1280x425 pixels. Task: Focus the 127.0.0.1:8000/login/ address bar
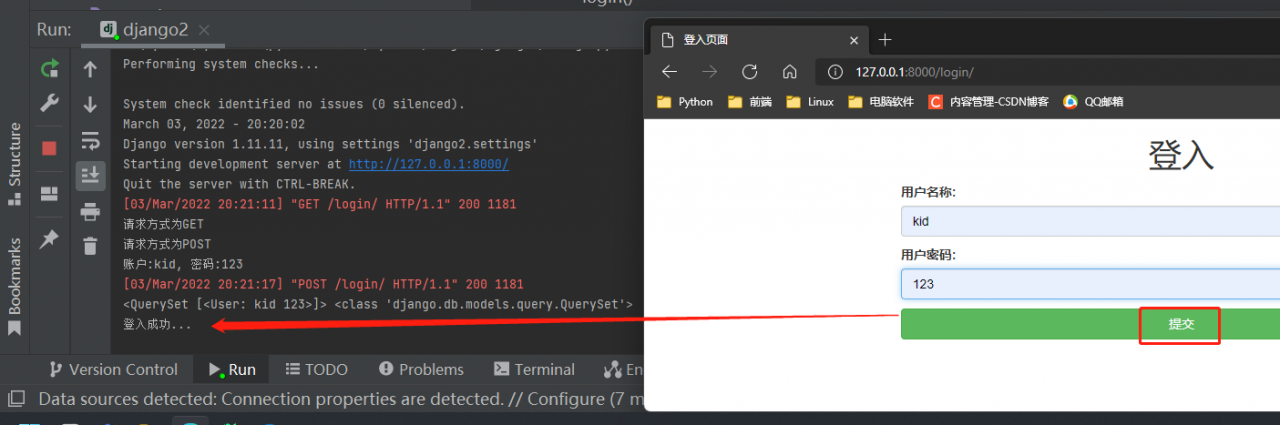click(x=1048, y=72)
